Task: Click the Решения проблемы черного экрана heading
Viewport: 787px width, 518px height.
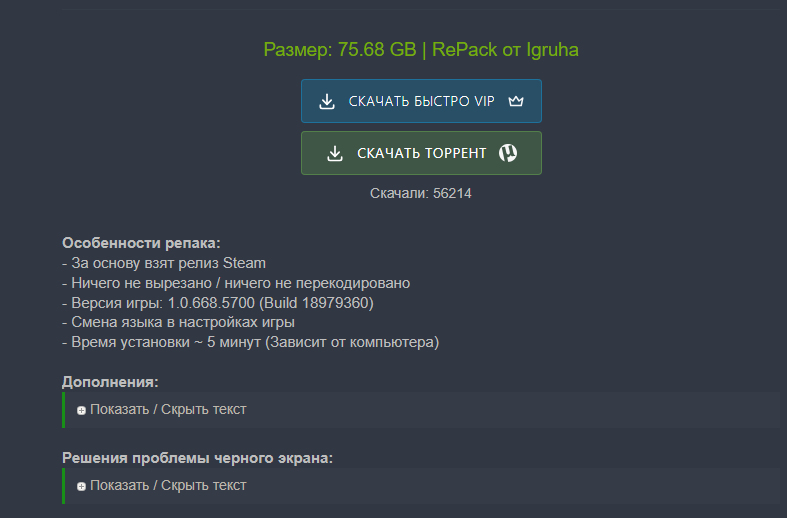Action: click(197, 458)
